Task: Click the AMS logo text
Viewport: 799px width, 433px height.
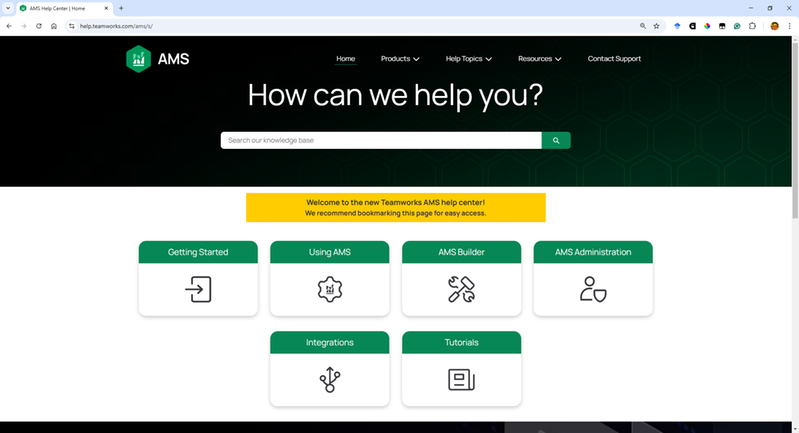Action: click(x=173, y=59)
